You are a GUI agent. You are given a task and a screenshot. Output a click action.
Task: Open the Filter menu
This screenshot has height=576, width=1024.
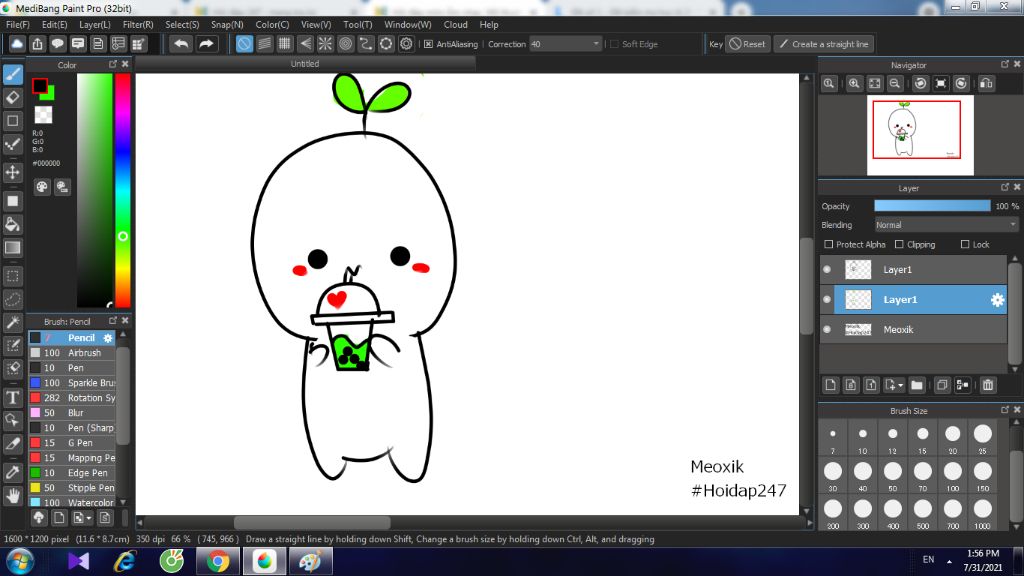pos(138,25)
